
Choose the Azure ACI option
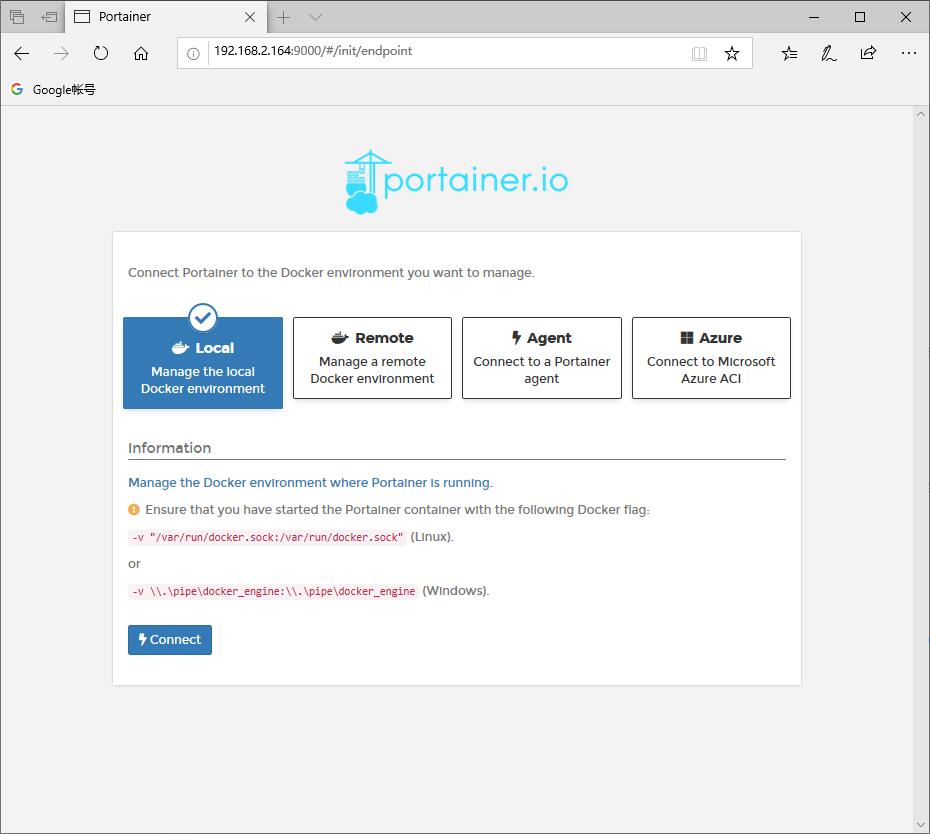pyautogui.click(x=711, y=358)
